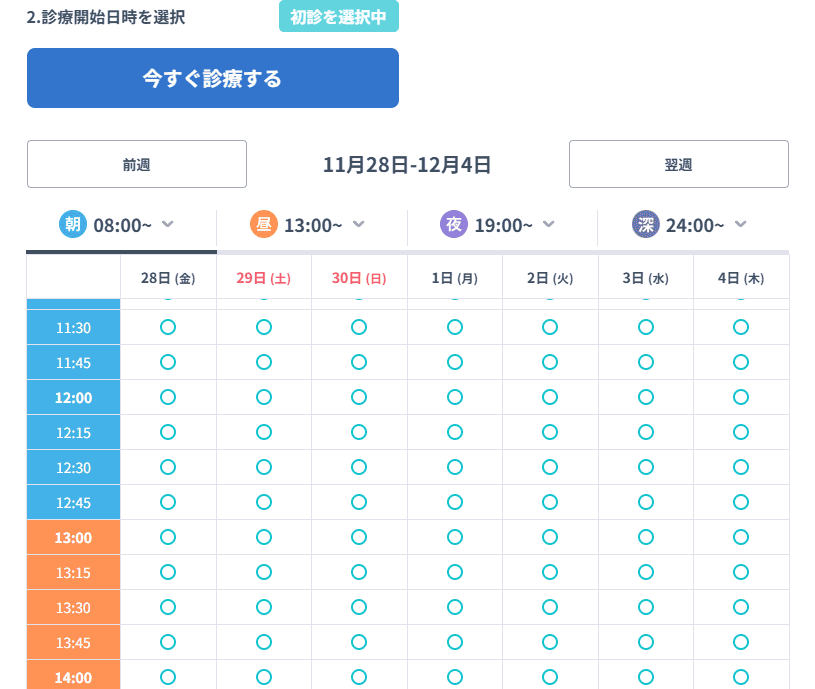The height and width of the screenshot is (689, 815).
Task: Expand the 13:00~ daytime chevron
Action: tap(359, 224)
